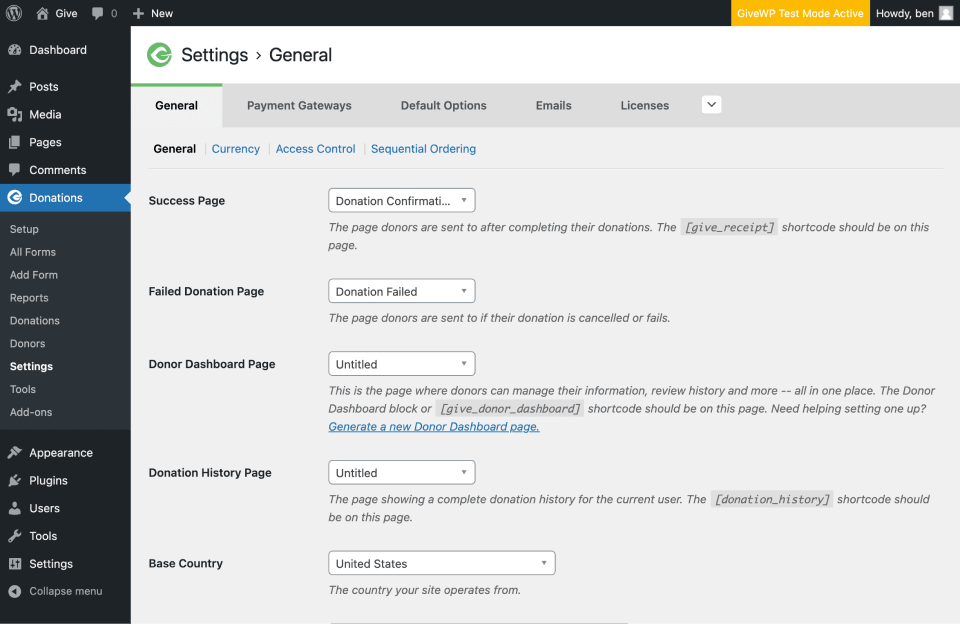960x624 pixels.
Task: Click Generate a new Donor Dashboard page link
Action: [434, 427]
